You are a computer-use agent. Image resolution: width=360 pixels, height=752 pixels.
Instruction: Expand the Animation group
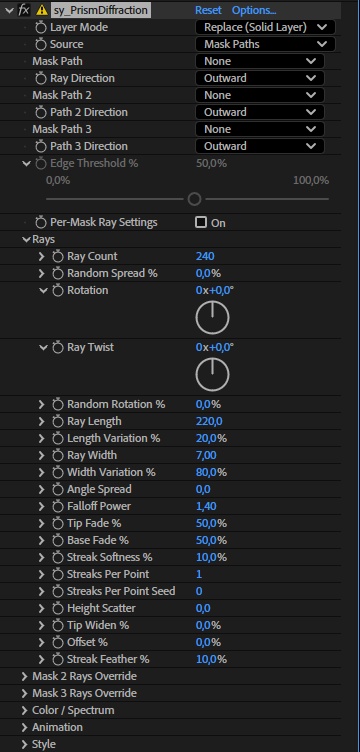tap(24, 728)
